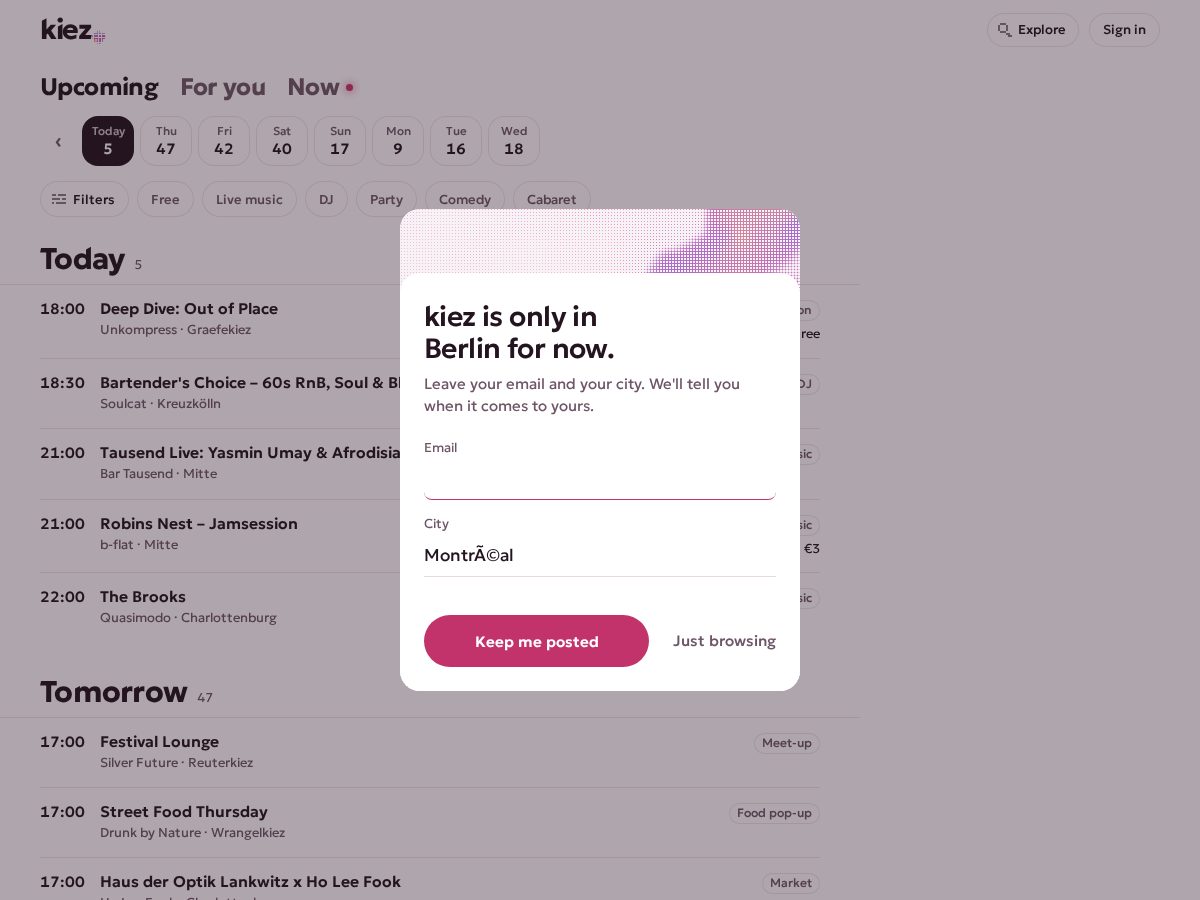Image resolution: width=1200 pixels, height=900 pixels.
Task: Toggle the Free filter chip
Action: click(165, 199)
